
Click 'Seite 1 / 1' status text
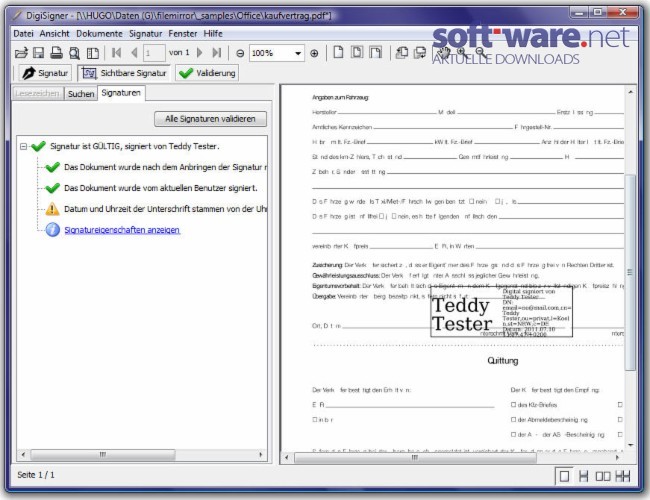tap(36, 475)
